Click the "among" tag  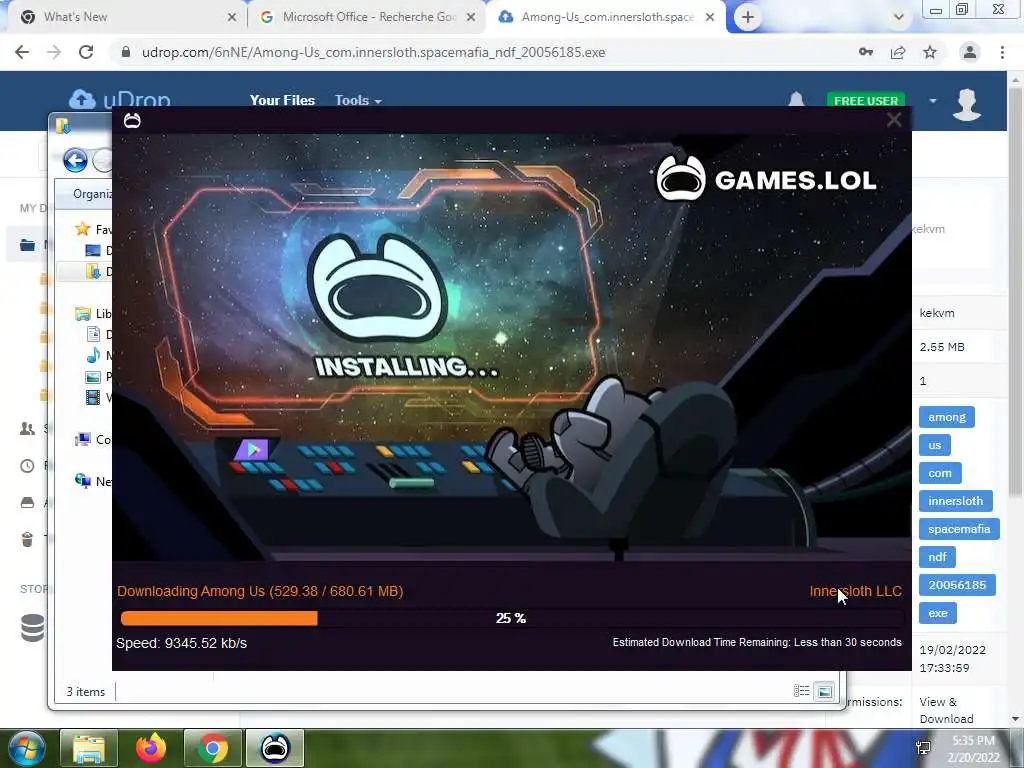pyautogui.click(x=947, y=417)
